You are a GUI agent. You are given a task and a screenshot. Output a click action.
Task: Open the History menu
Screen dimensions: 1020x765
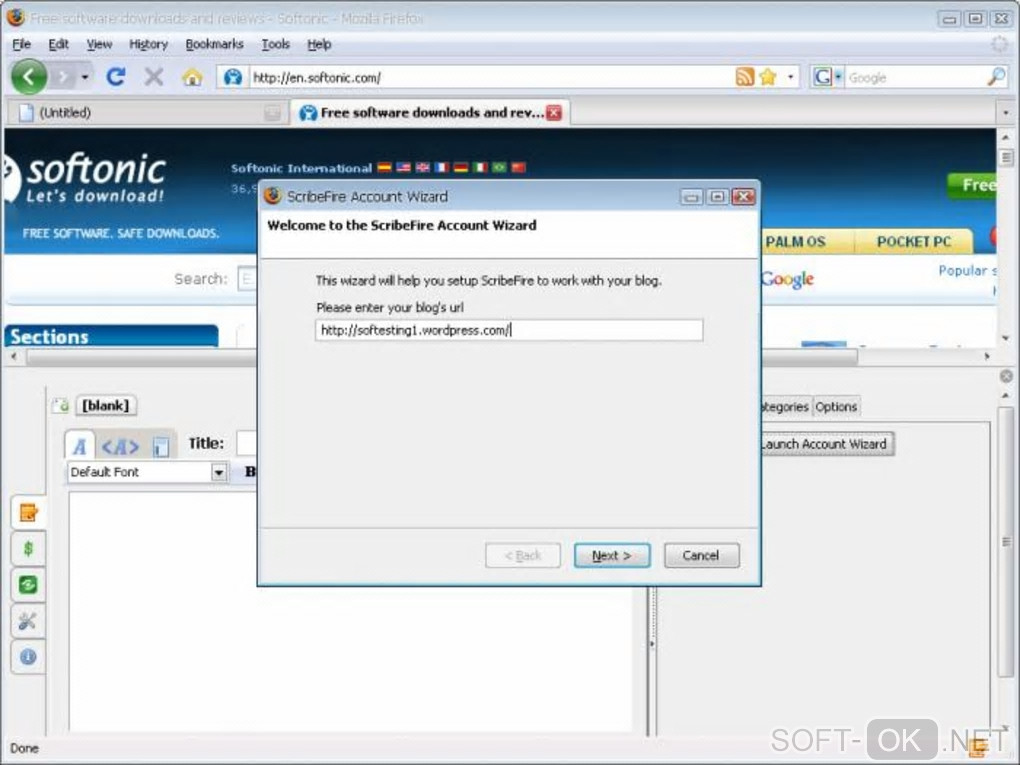pyautogui.click(x=148, y=44)
